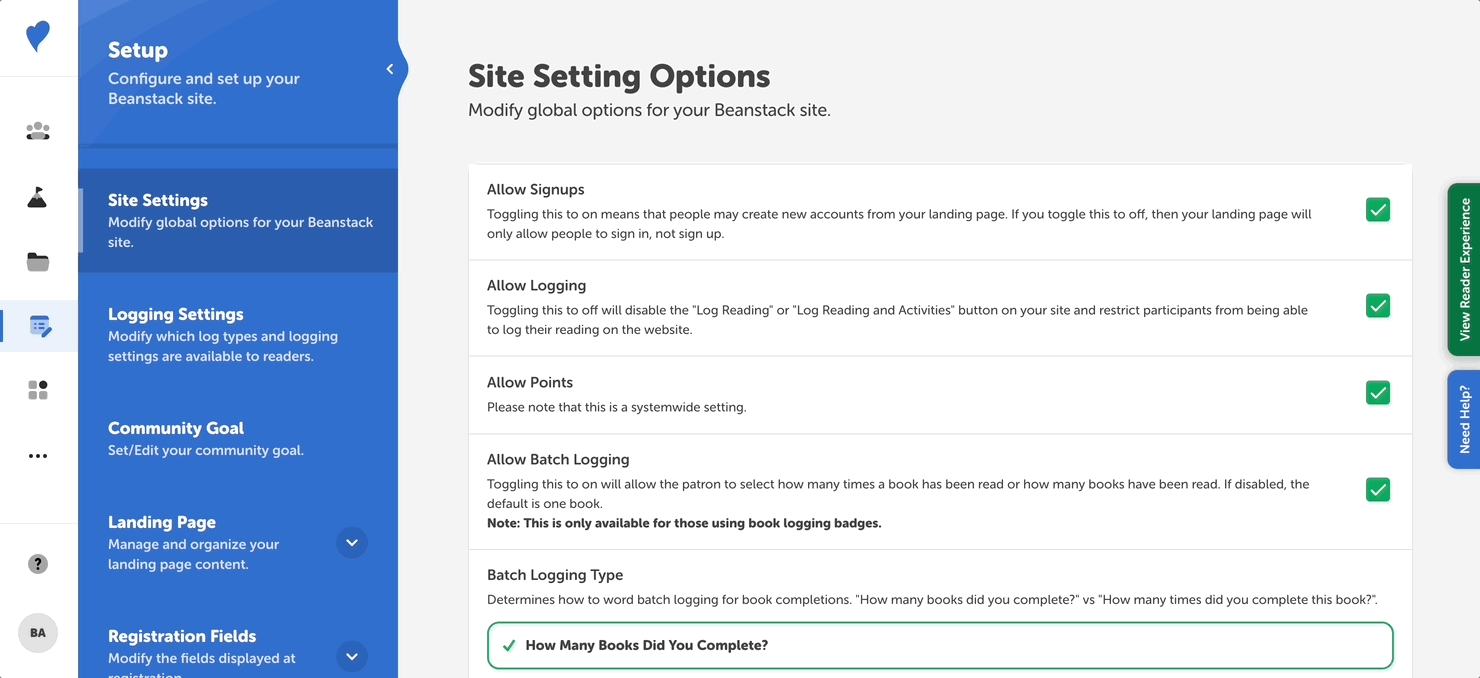This screenshot has width=1480, height=678.
Task: Expand the Landing Page section chevron
Action: 352,542
